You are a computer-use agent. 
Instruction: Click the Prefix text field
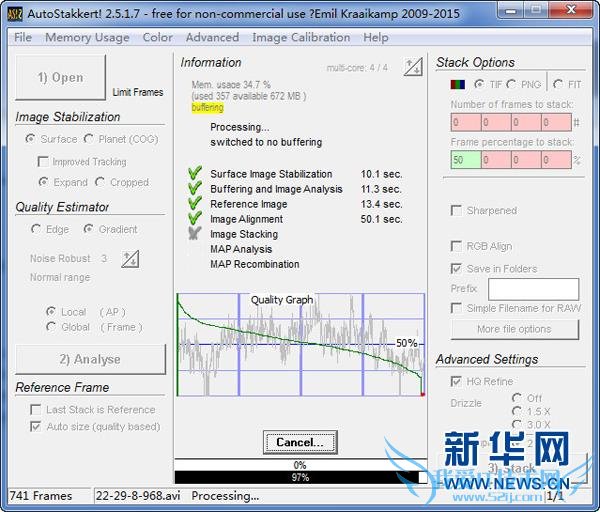tap(533, 289)
